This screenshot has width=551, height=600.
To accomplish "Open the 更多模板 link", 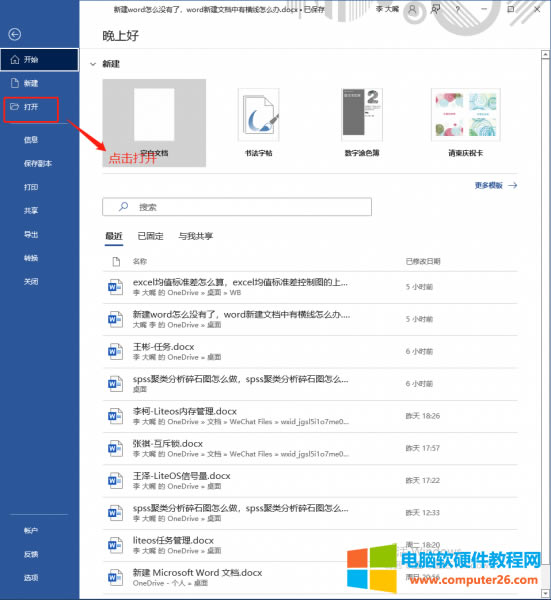I will (x=496, y=185).
